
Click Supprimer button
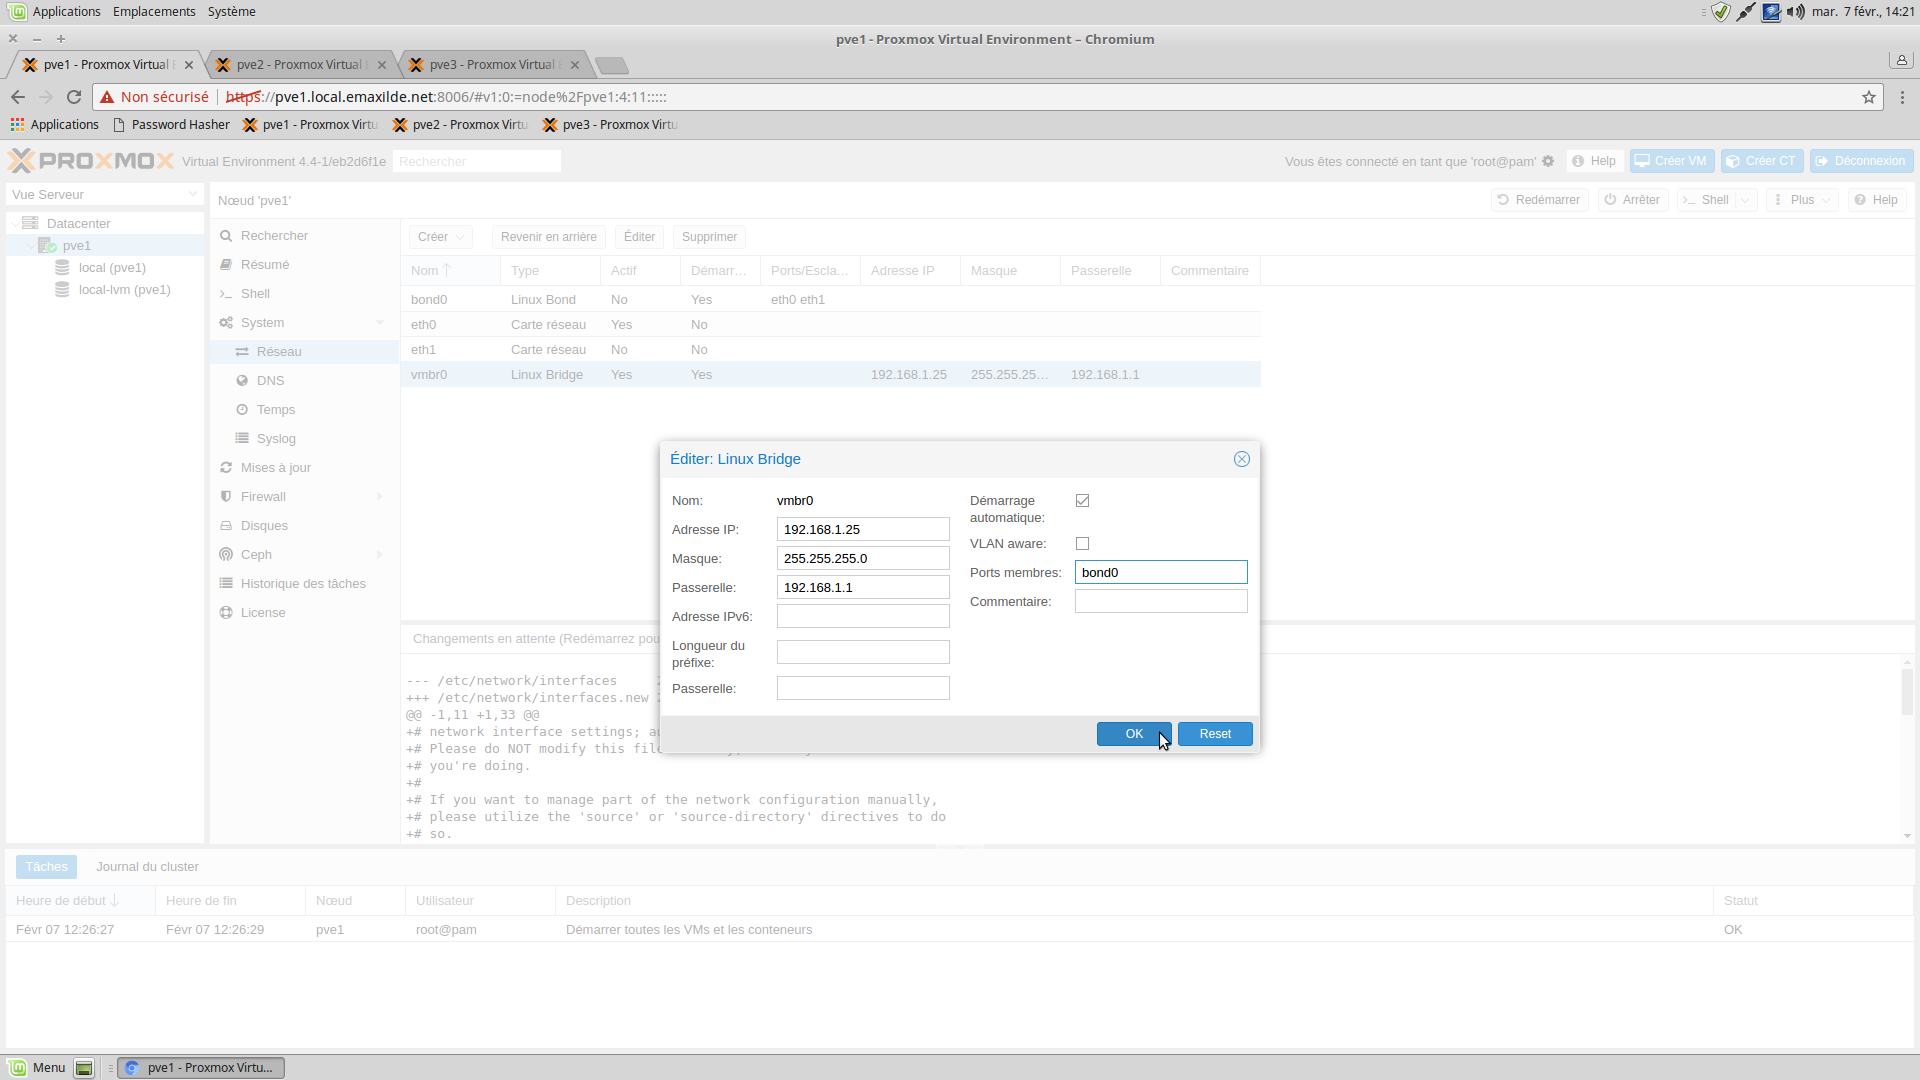point(709,237)
